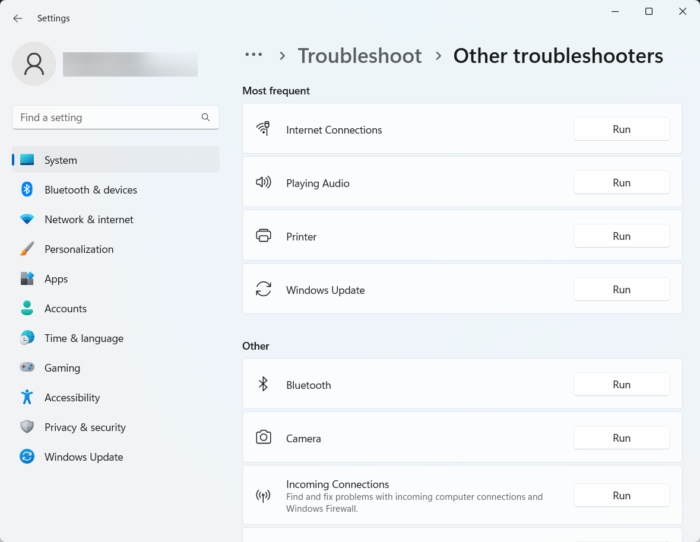Viewport: 700px width, 542px height.
Task: Run the Playing Audio troubleshooter
Action: [621, 183]
